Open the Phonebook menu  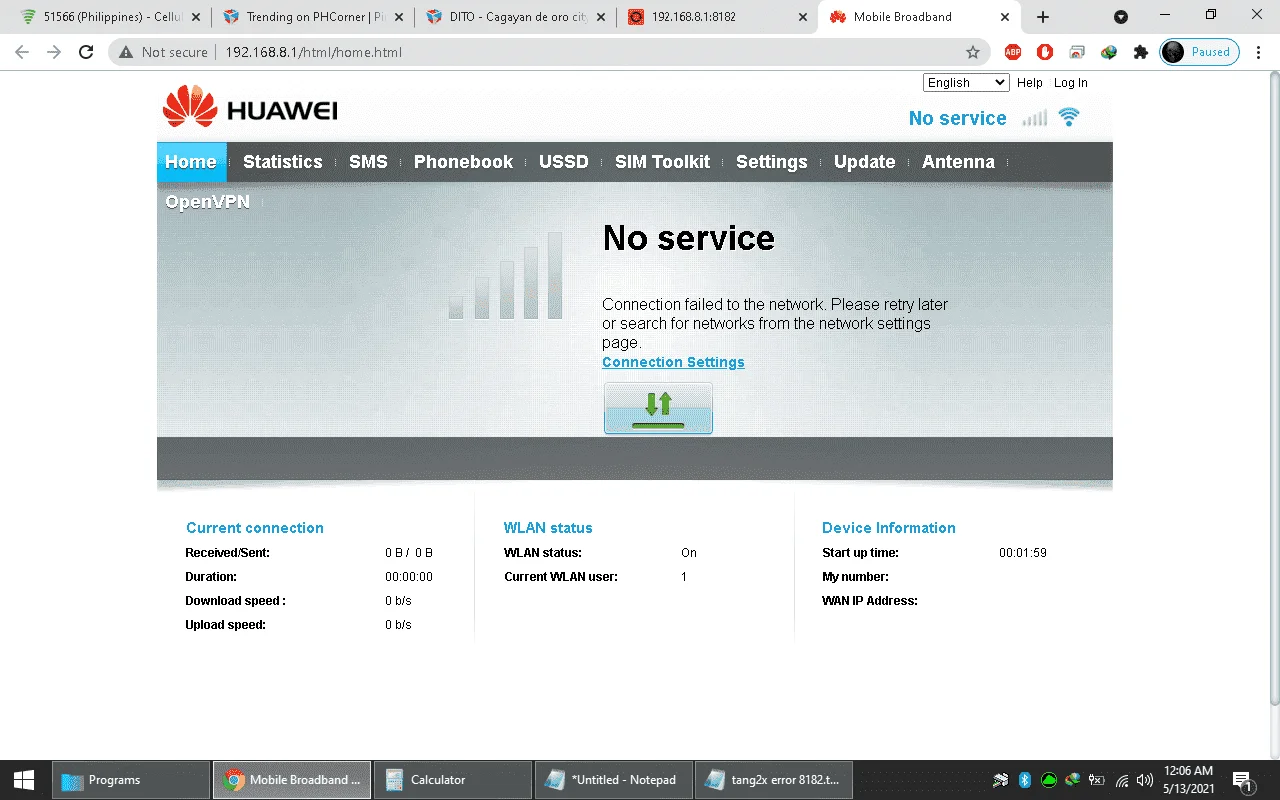463,162
